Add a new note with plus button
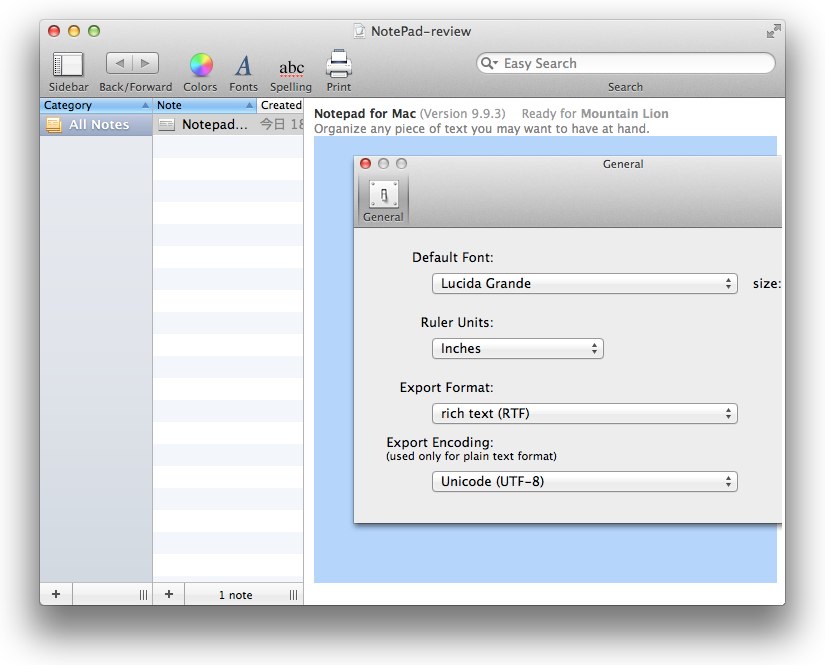This screenshot has width=825, height=665. pyautogui.click(x=169, y=594)
